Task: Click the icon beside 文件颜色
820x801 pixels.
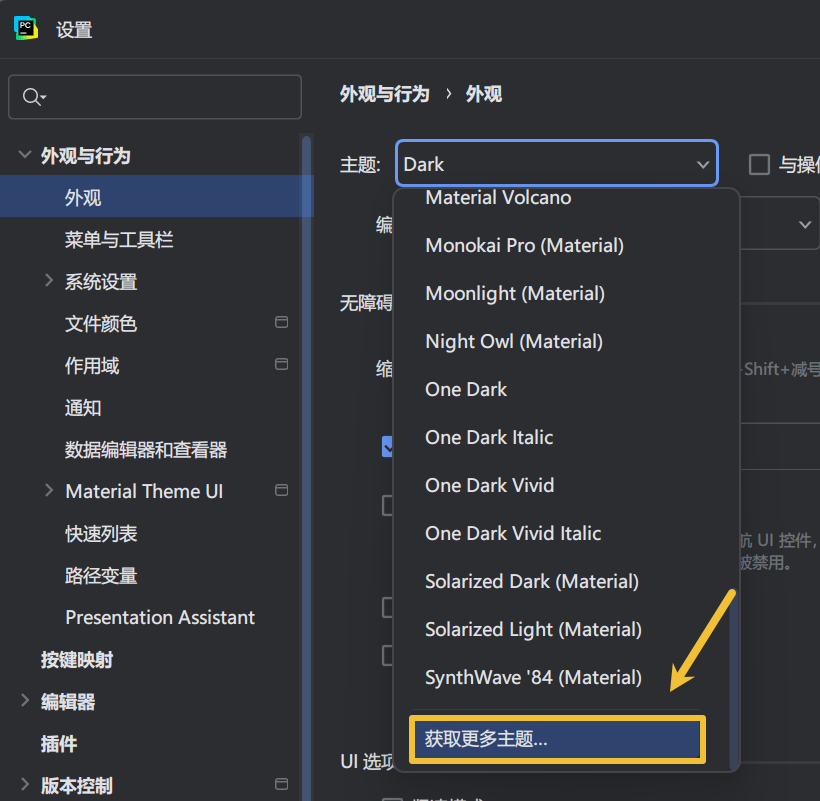Action: coord(282,323)
